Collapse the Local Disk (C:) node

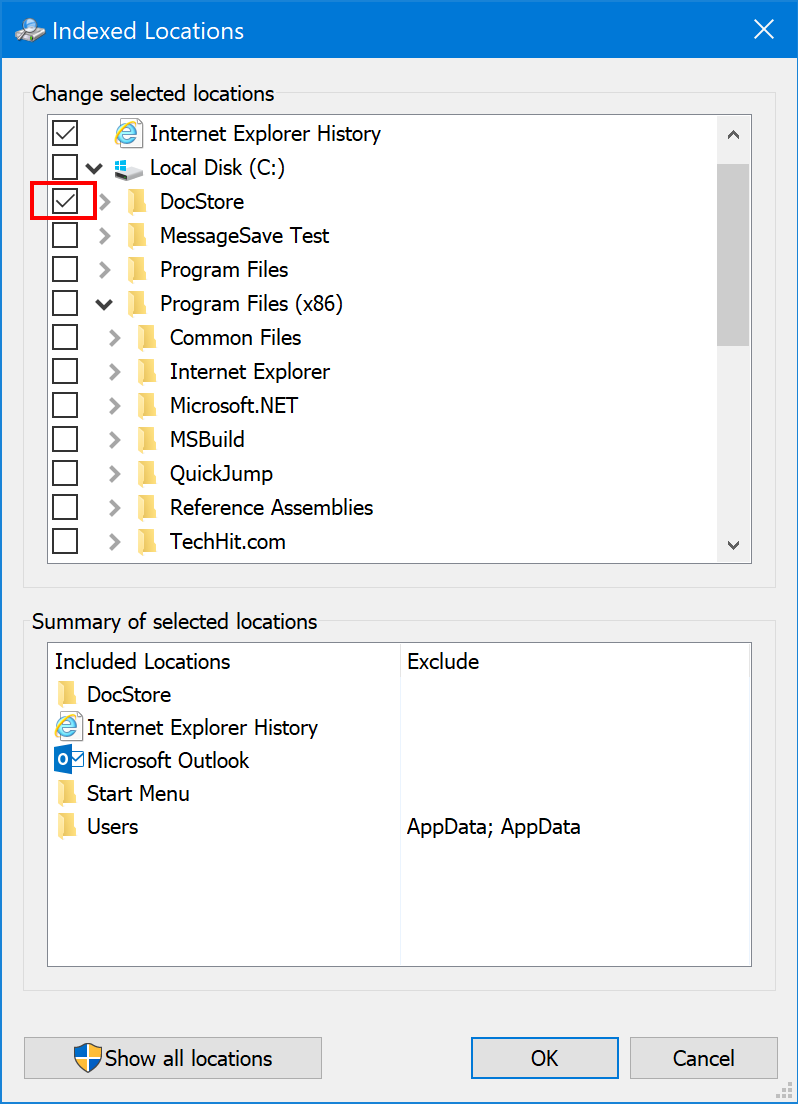click(x=94, y=168)
